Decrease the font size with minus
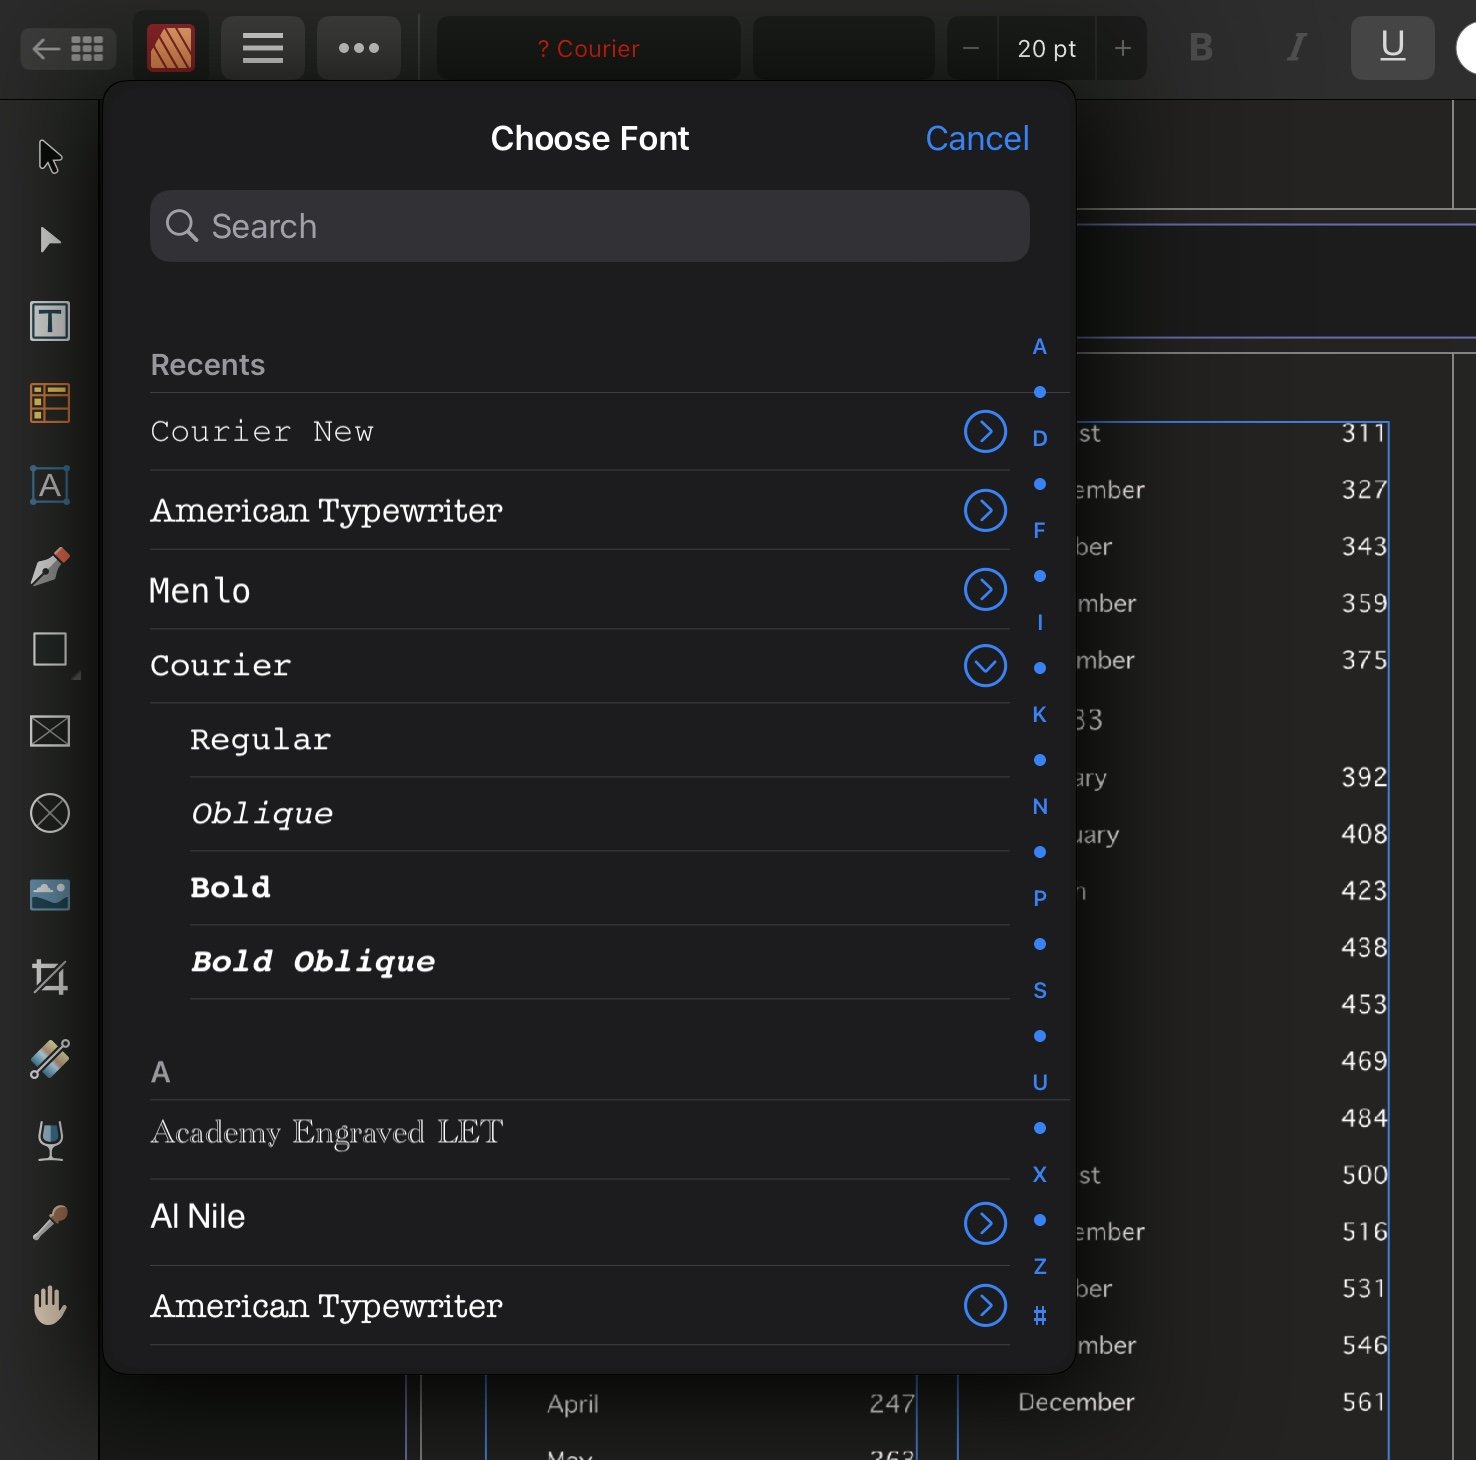1476x1460 pixels. pos(971,48)
